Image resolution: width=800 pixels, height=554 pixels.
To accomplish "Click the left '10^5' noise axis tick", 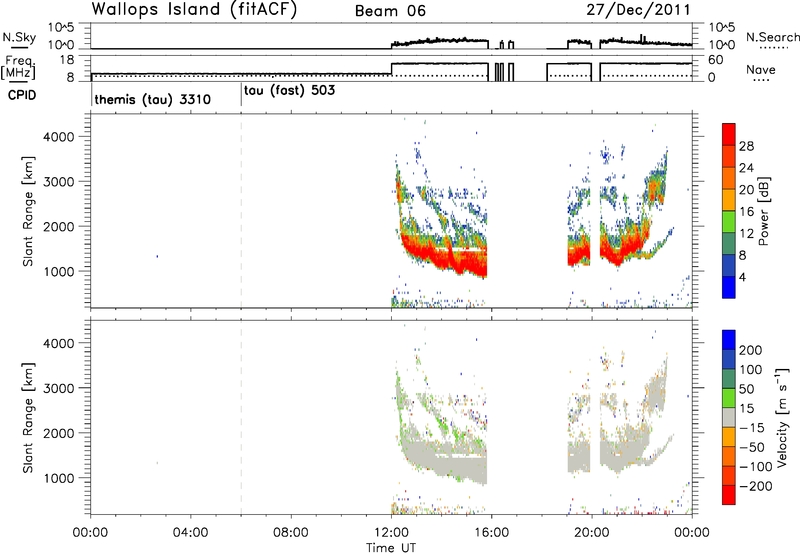I will point(61,28).
